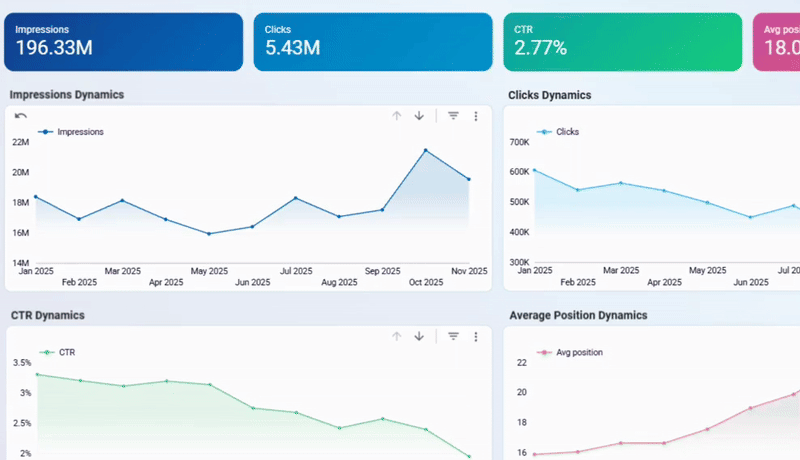Image resolution: width=800 pixels, height=460 pixels.
Task: Click Oct 2025 peak point on Impressions line
Action: pyautogui.click(x=425, y=151)
